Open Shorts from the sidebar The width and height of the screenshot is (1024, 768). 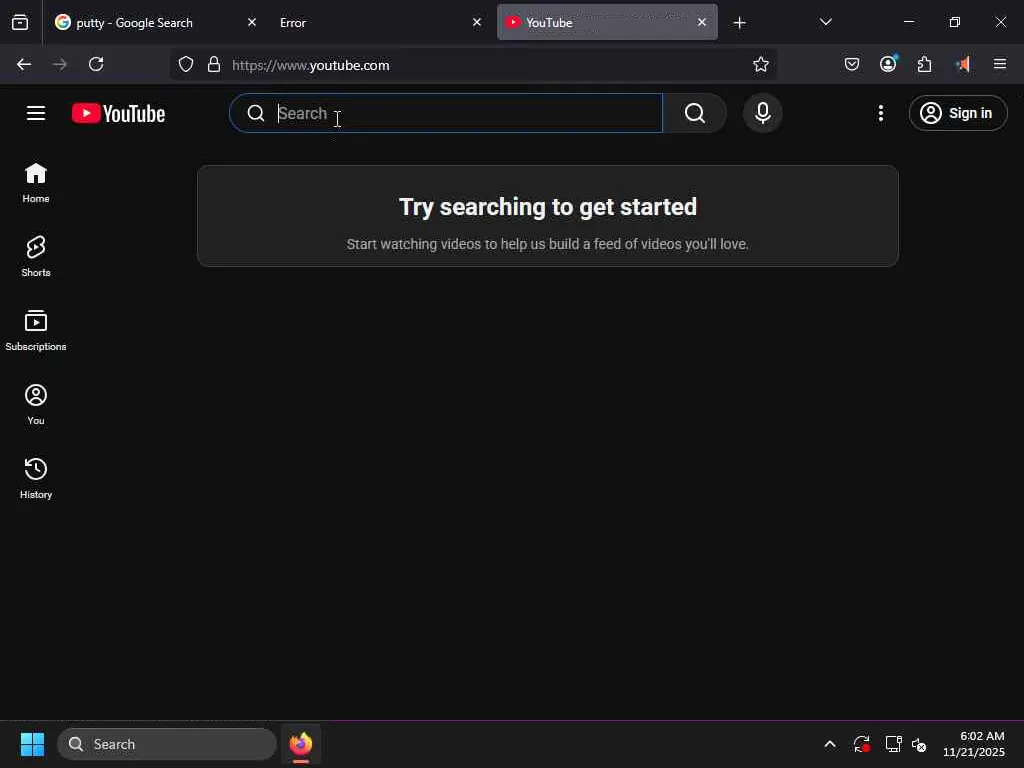[36, 257]
